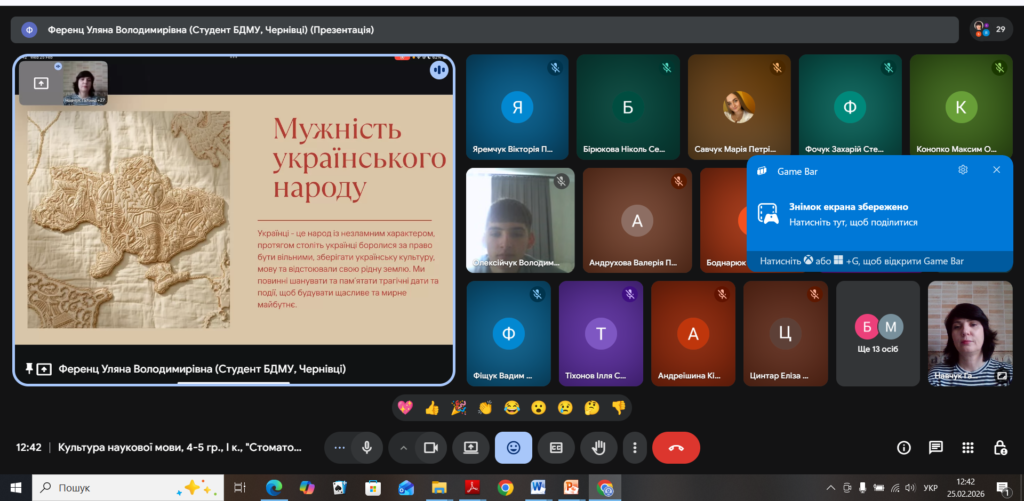Toggle the raise hand button
Viewport: 1024px width, 501px height.
(x=599, y=447)
